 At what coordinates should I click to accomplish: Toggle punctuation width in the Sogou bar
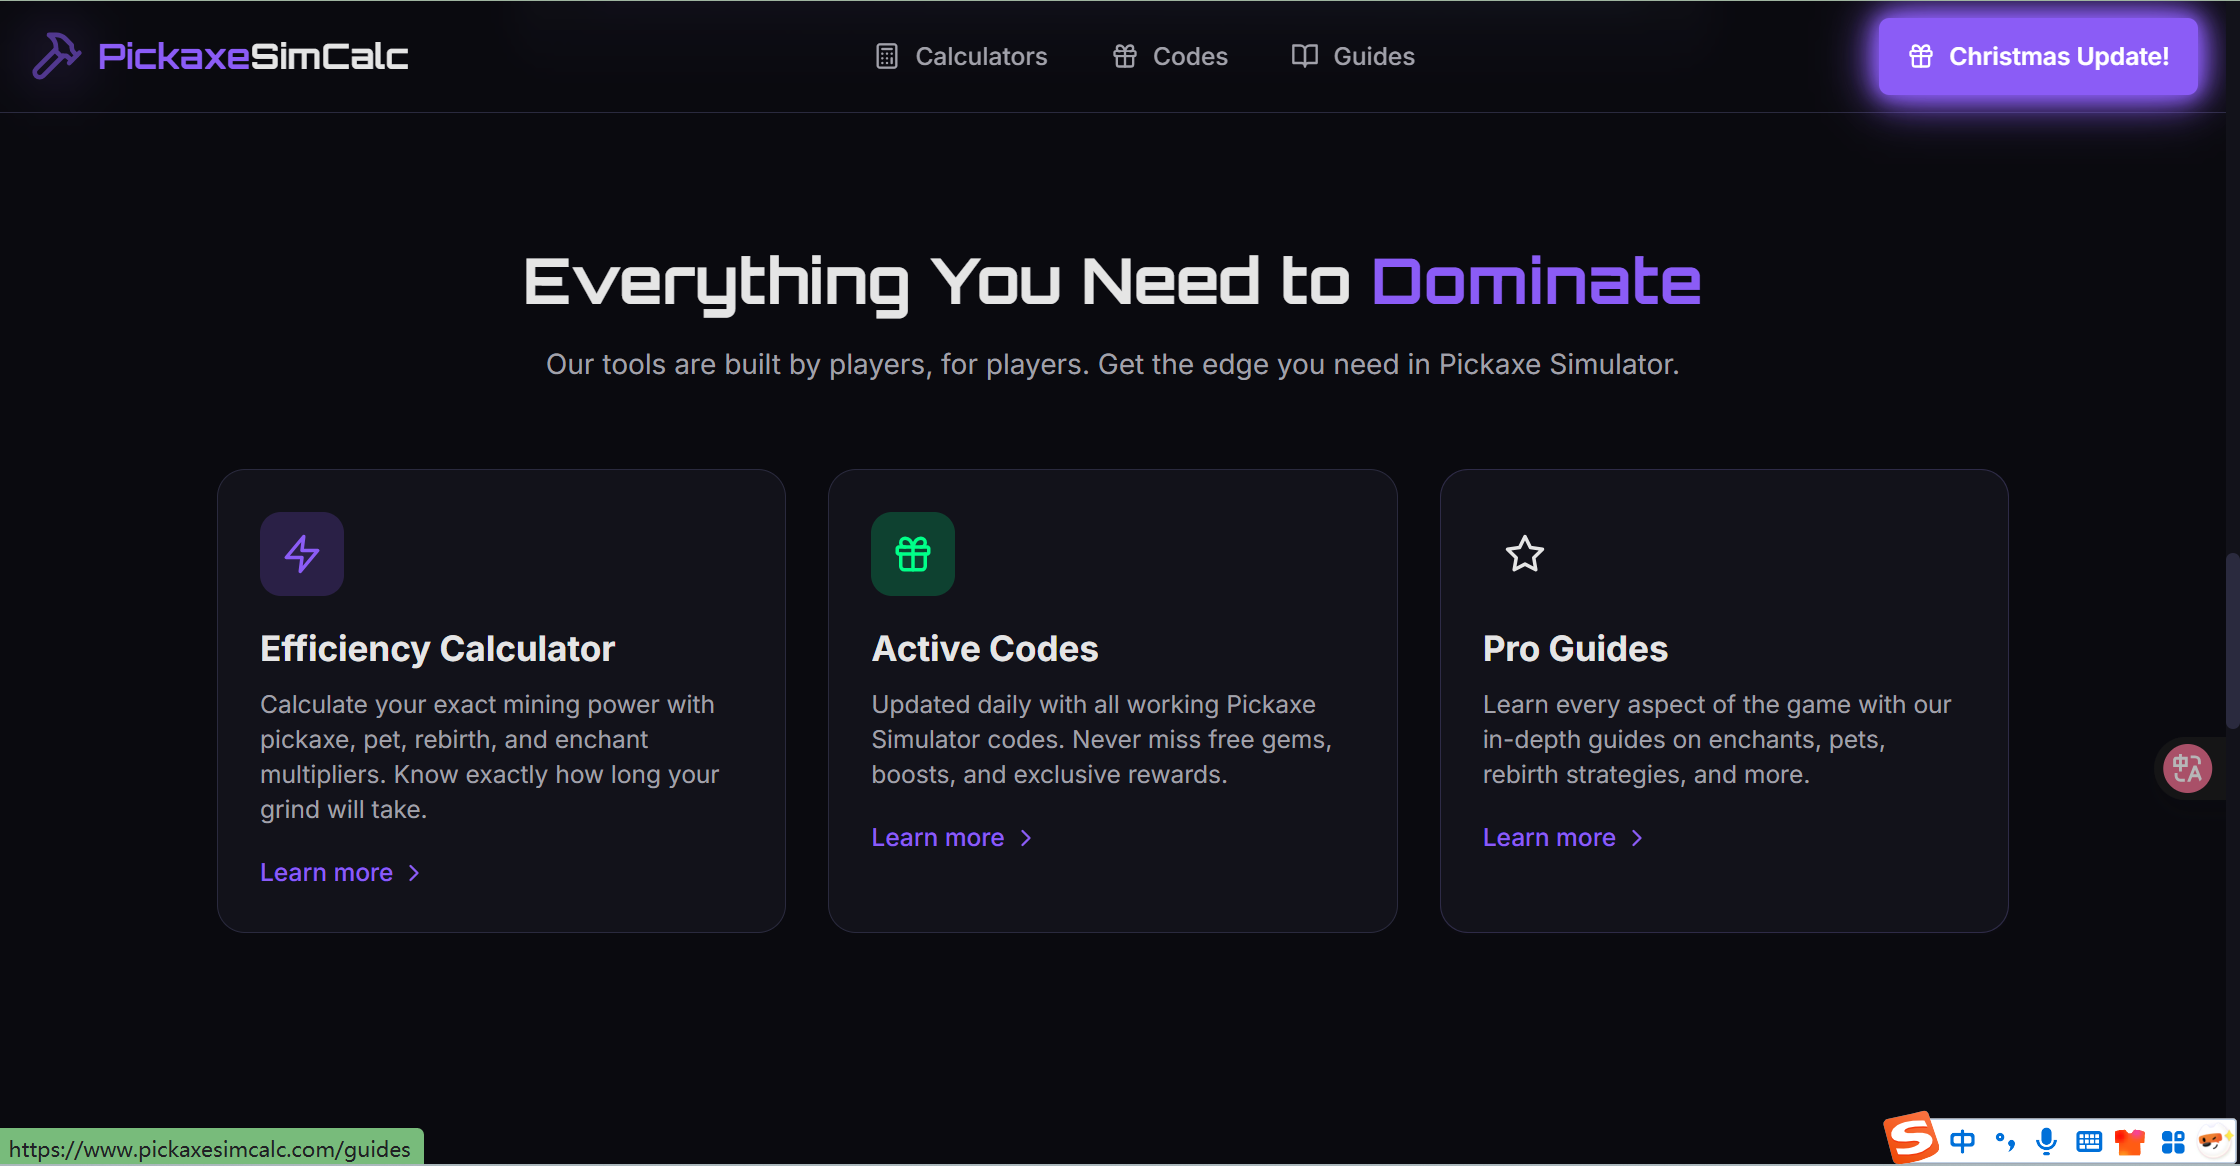(2006, 1141)
